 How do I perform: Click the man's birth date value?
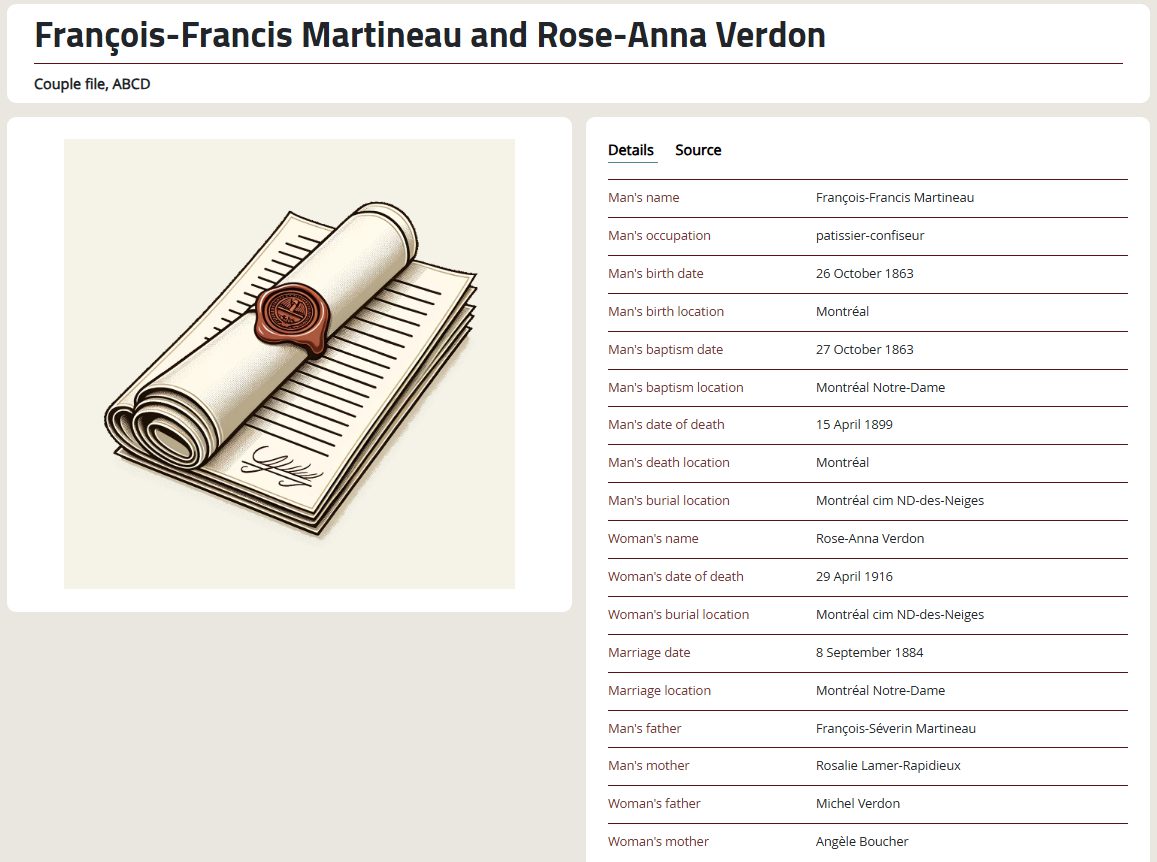[865, 274]
